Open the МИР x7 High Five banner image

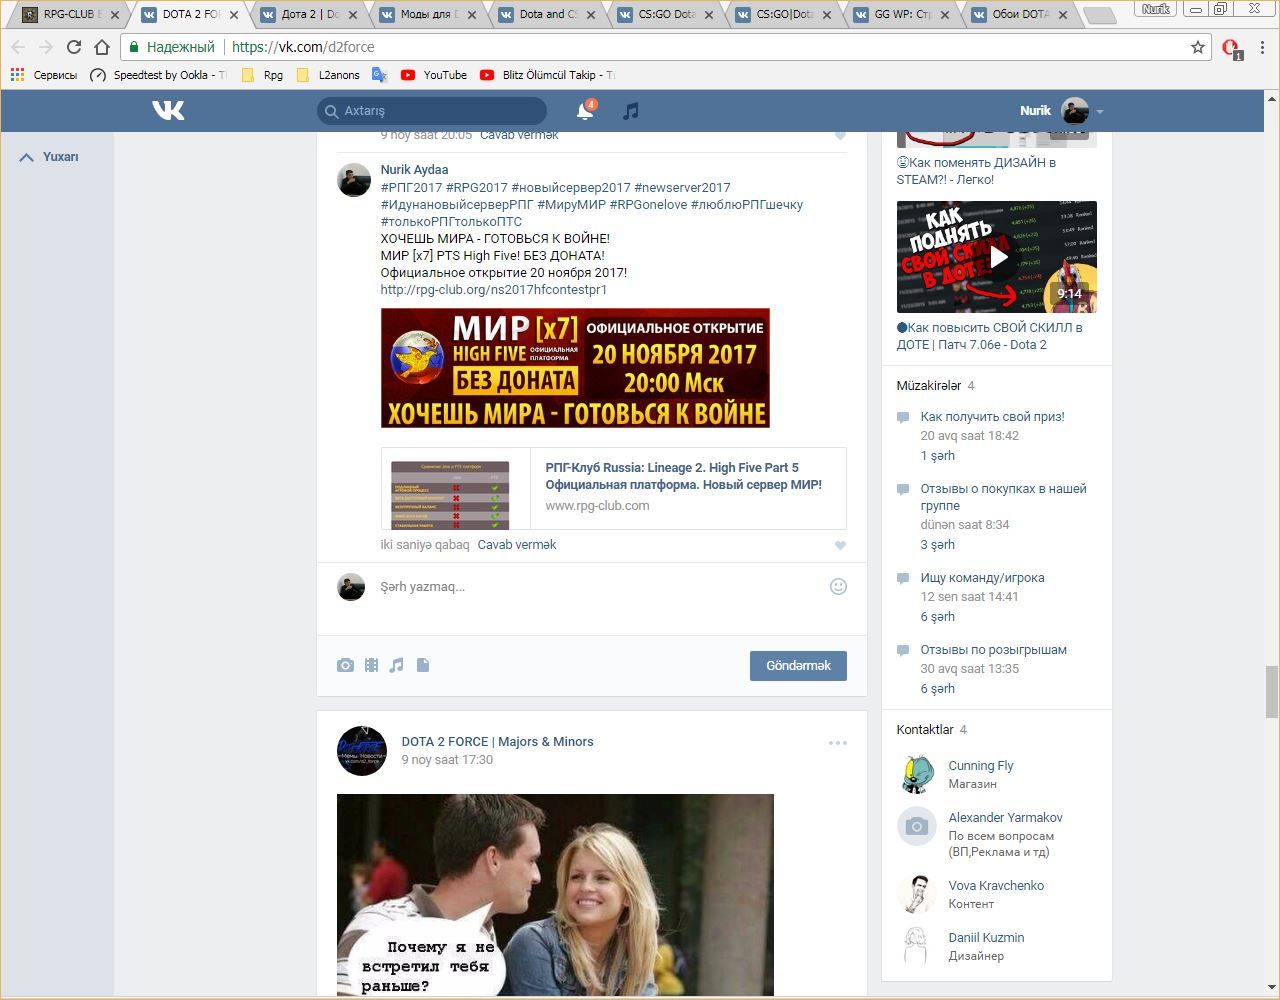coord(575,368)
